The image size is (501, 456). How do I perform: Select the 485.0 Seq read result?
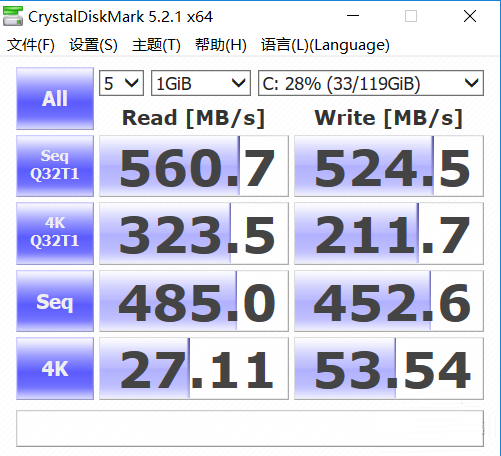194,301
